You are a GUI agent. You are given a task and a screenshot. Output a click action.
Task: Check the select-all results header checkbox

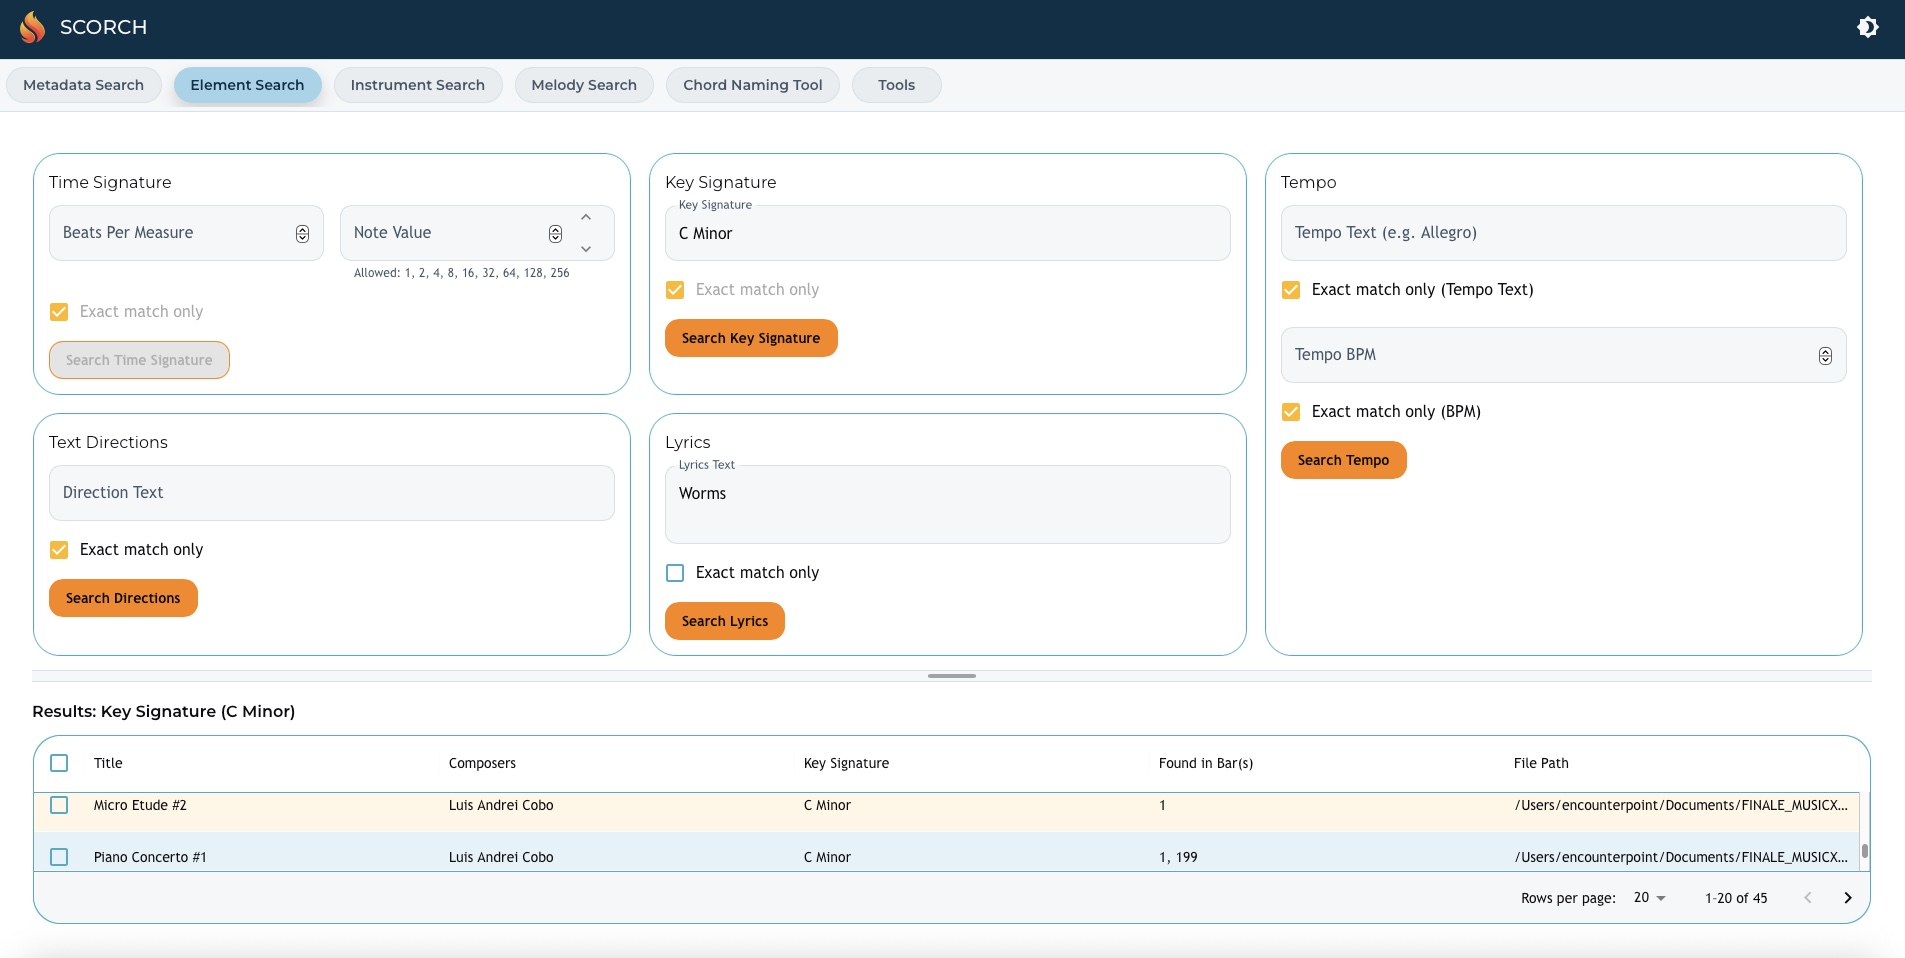click(59, 763)
